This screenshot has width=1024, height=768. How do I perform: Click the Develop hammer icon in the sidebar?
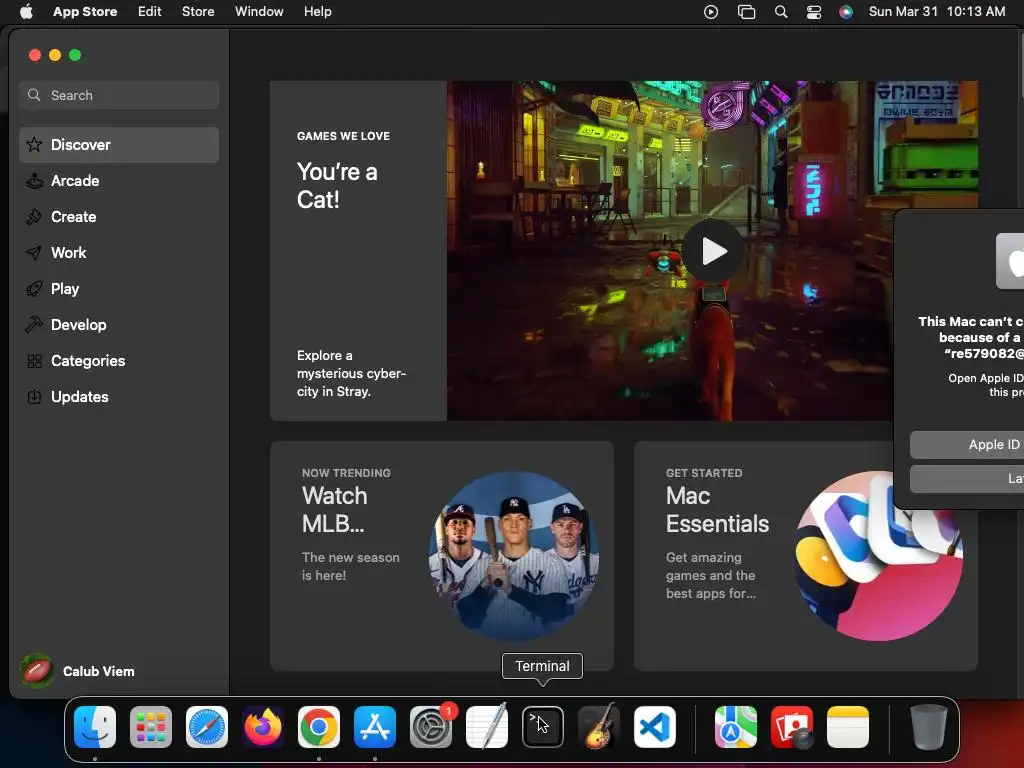point(34,325)
